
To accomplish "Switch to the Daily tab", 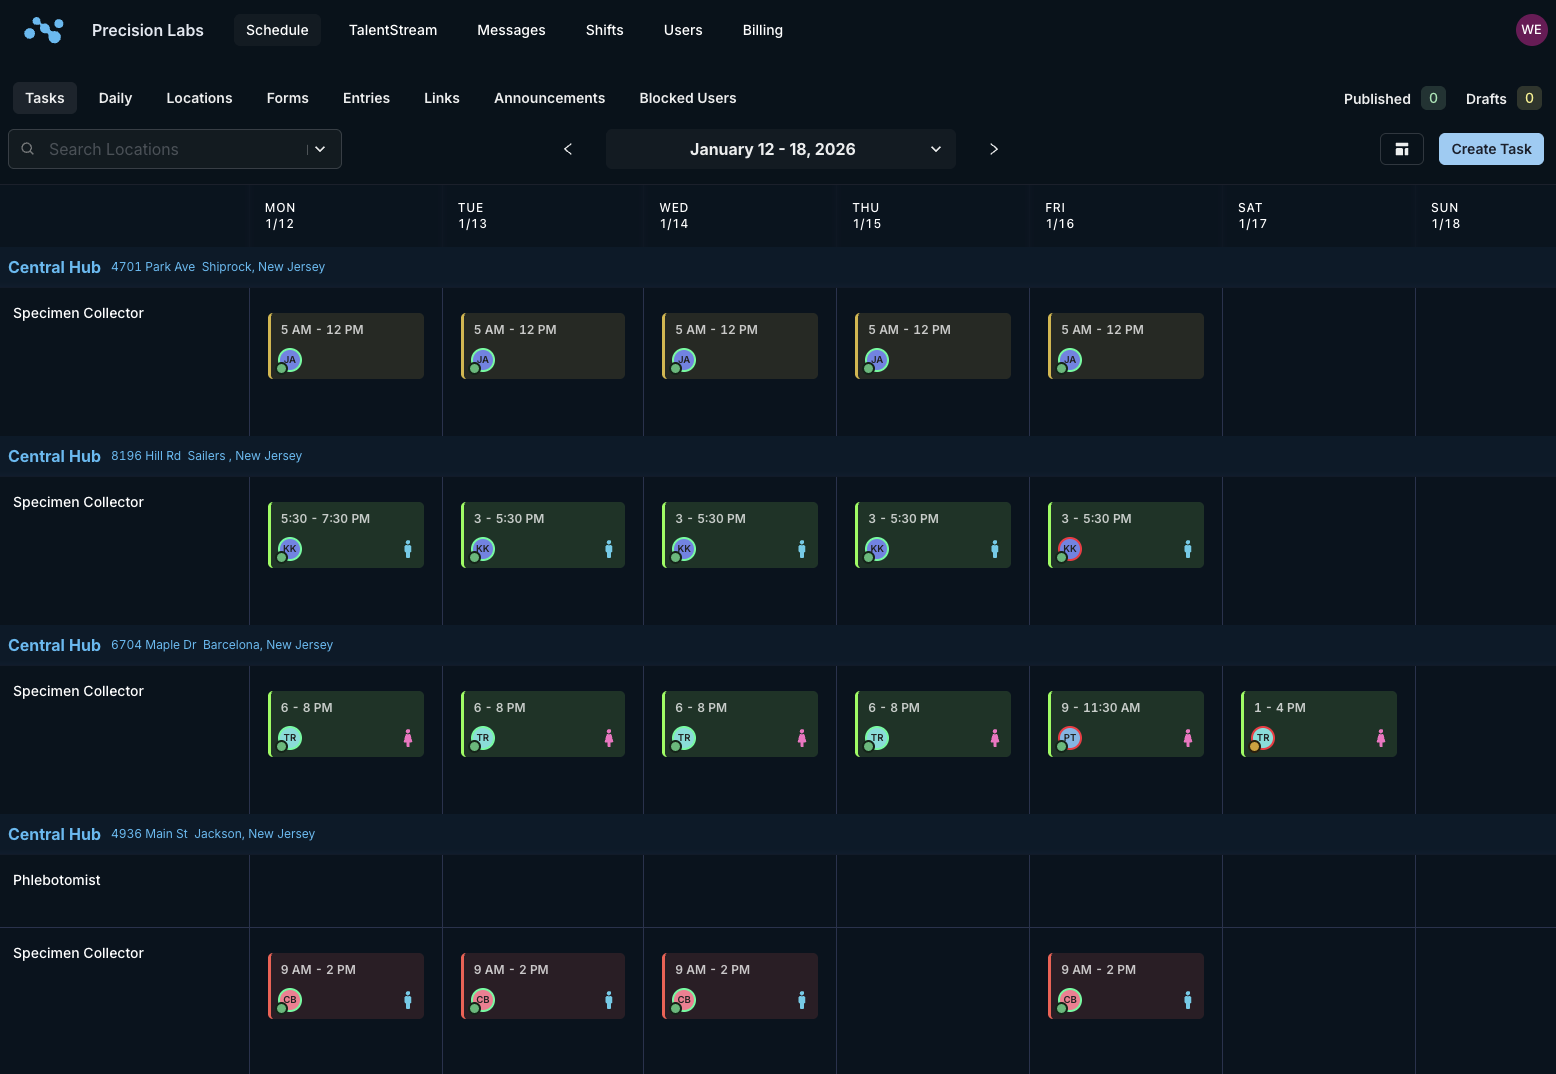I will click(x=114, y=97).
